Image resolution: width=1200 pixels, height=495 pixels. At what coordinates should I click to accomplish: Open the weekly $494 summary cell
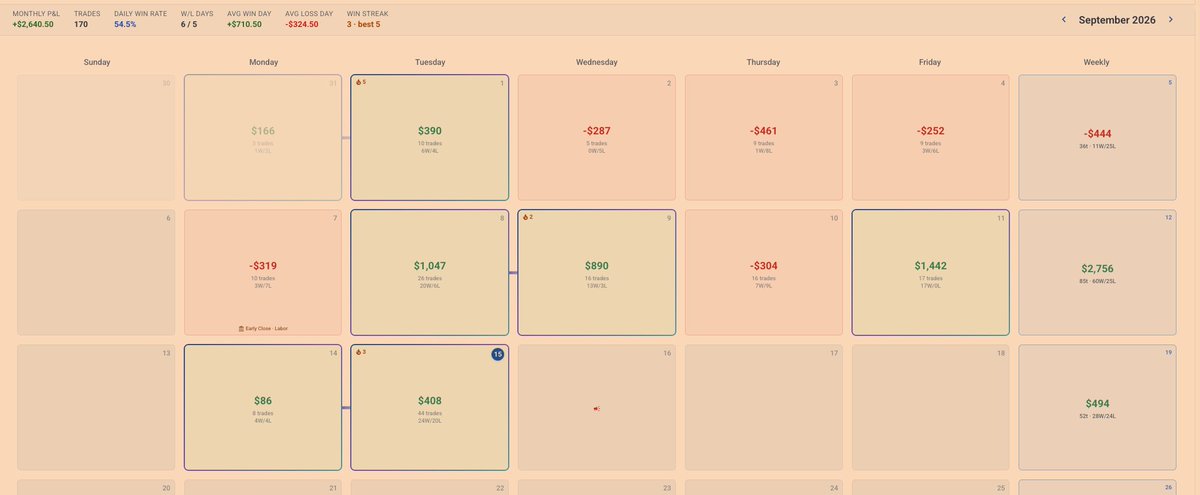pos(1097,407)
